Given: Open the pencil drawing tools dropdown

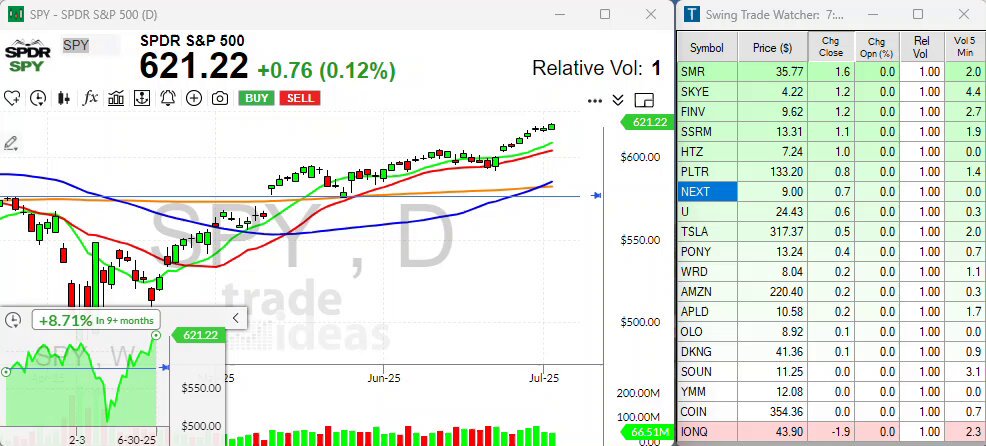Looking at the screenshot, I should click(11, 143).
